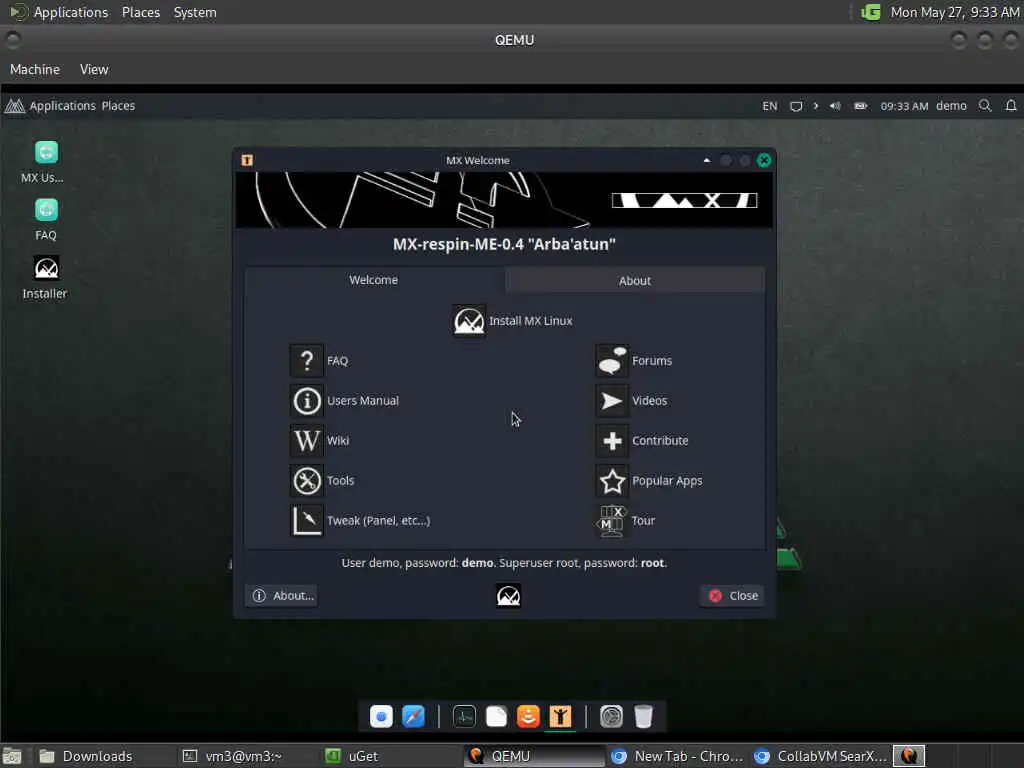Click the volume icon in guest panel
The width and height of the screenshot is (1024, 768).
(835, 106)
